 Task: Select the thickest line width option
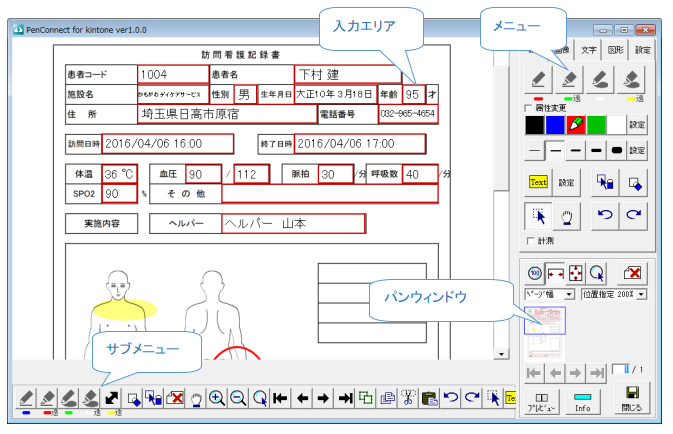pyautogui.click(x=616, y=150)
